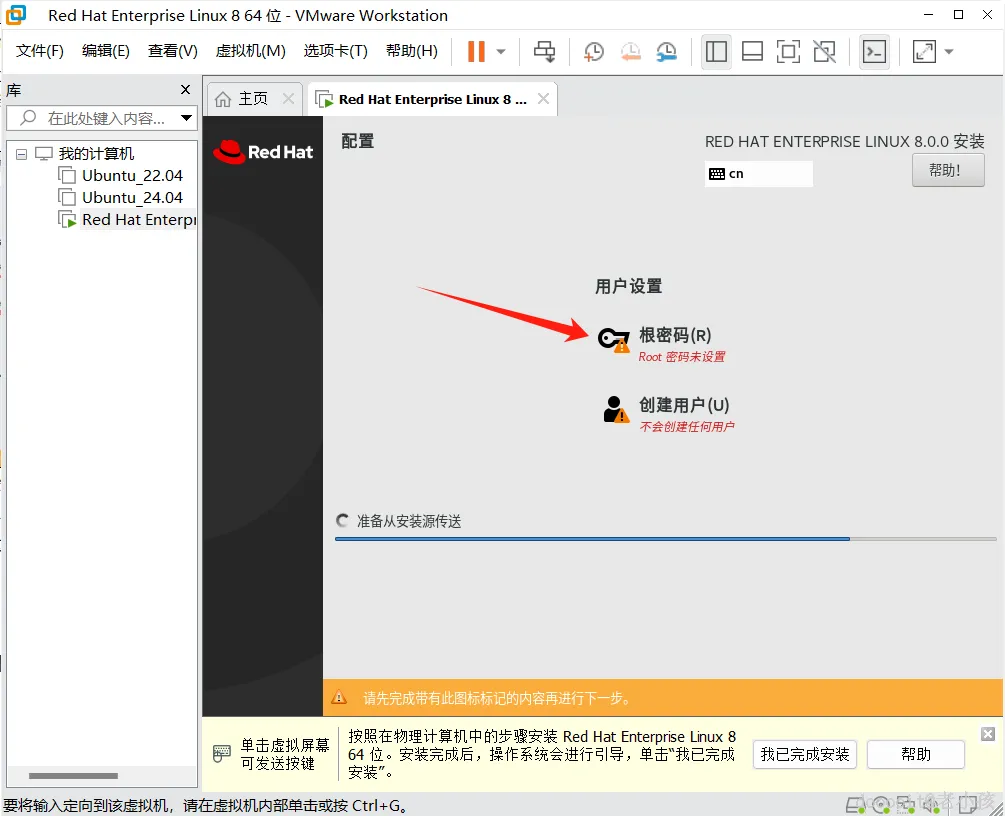Select Ubuntu_22.04 in the library

(x=132, y=175)
